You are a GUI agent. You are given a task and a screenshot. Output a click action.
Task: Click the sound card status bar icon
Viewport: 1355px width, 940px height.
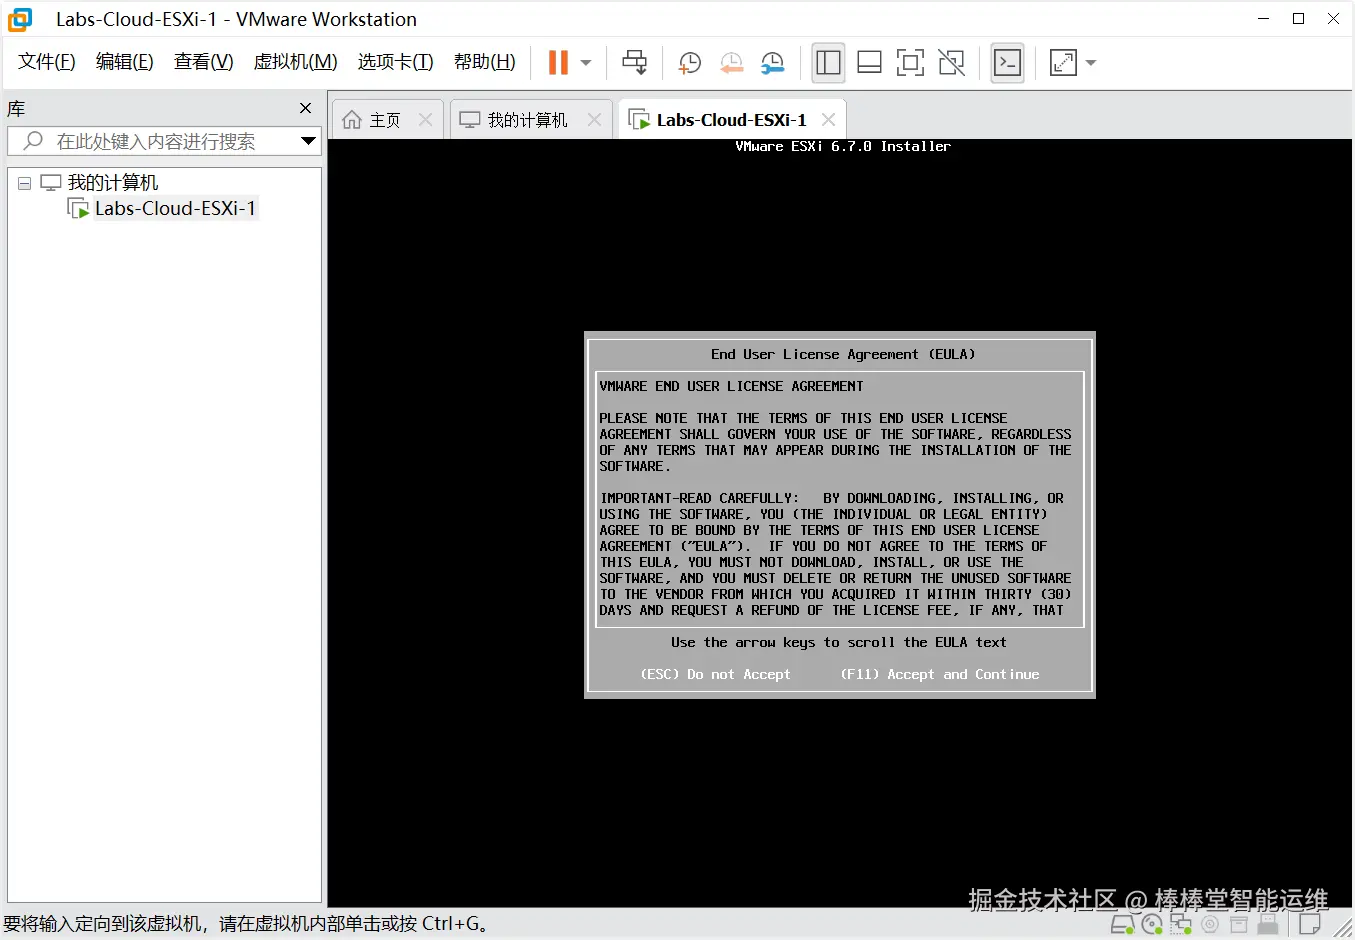[x=1210, y=925]
